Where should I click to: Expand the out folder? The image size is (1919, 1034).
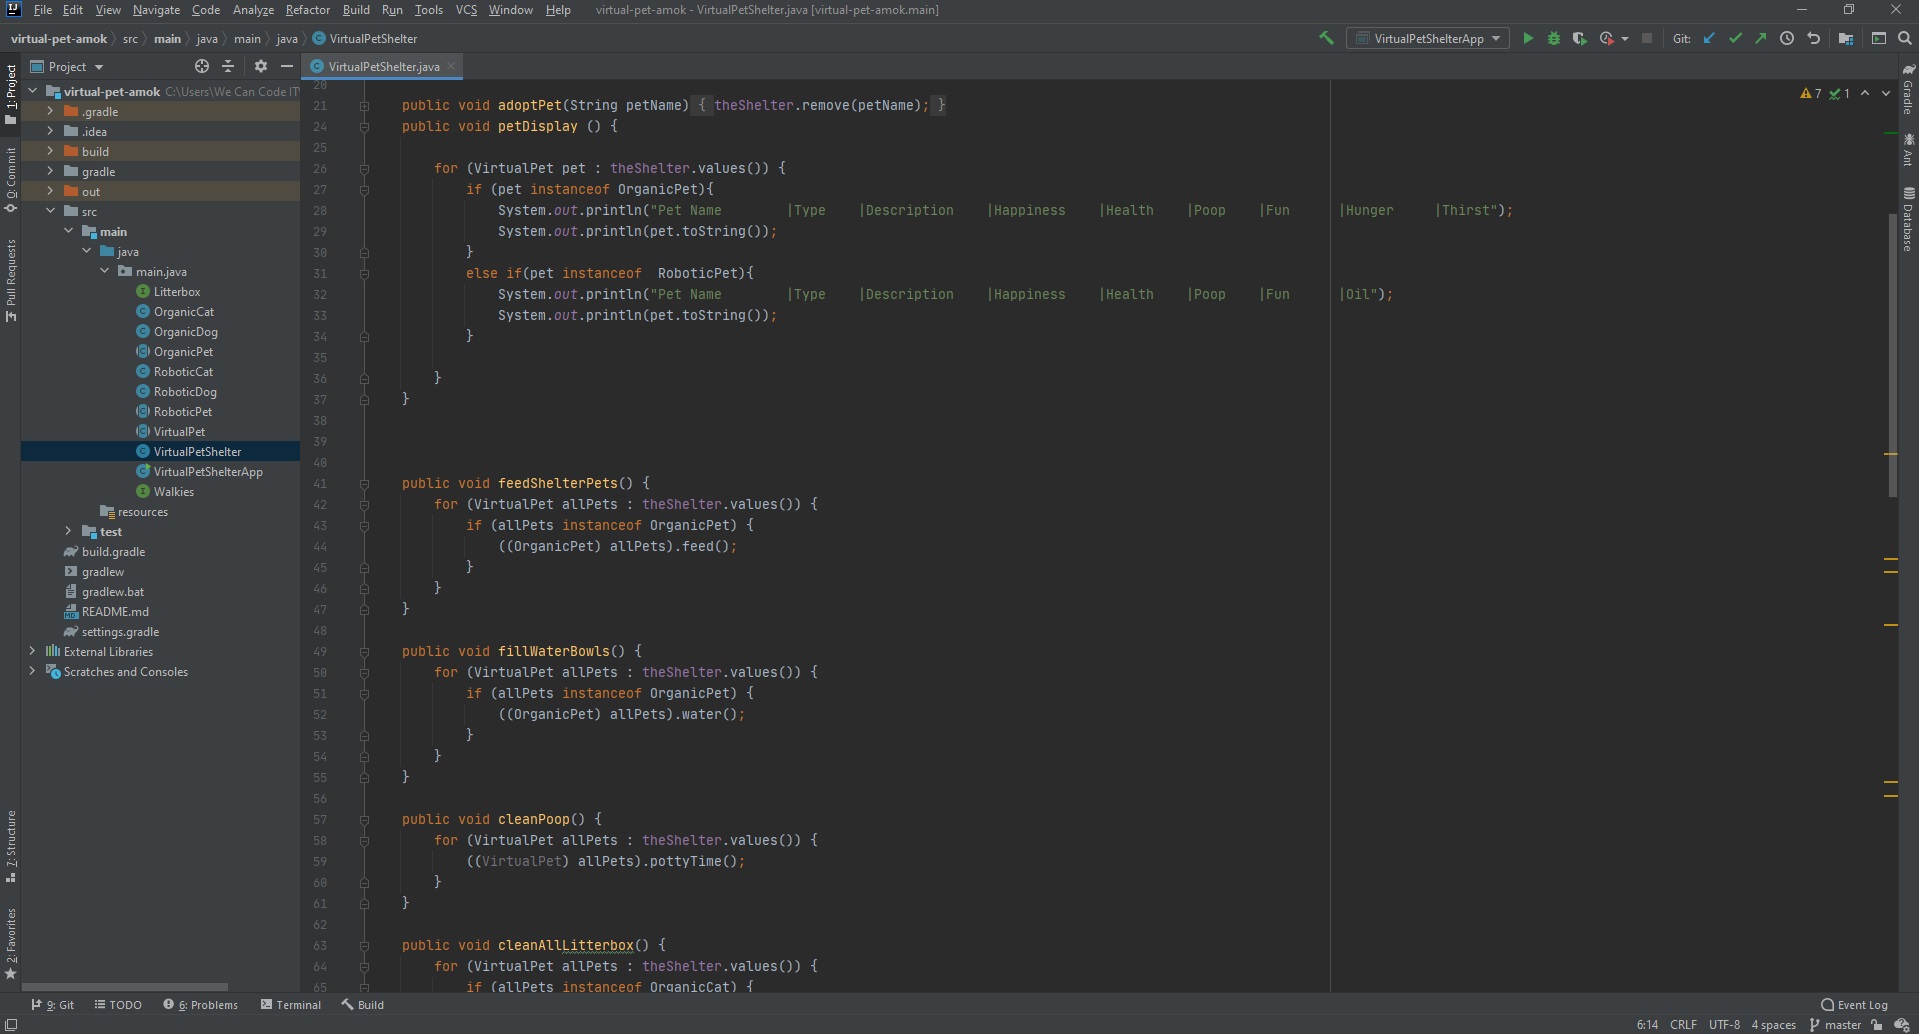50,191
